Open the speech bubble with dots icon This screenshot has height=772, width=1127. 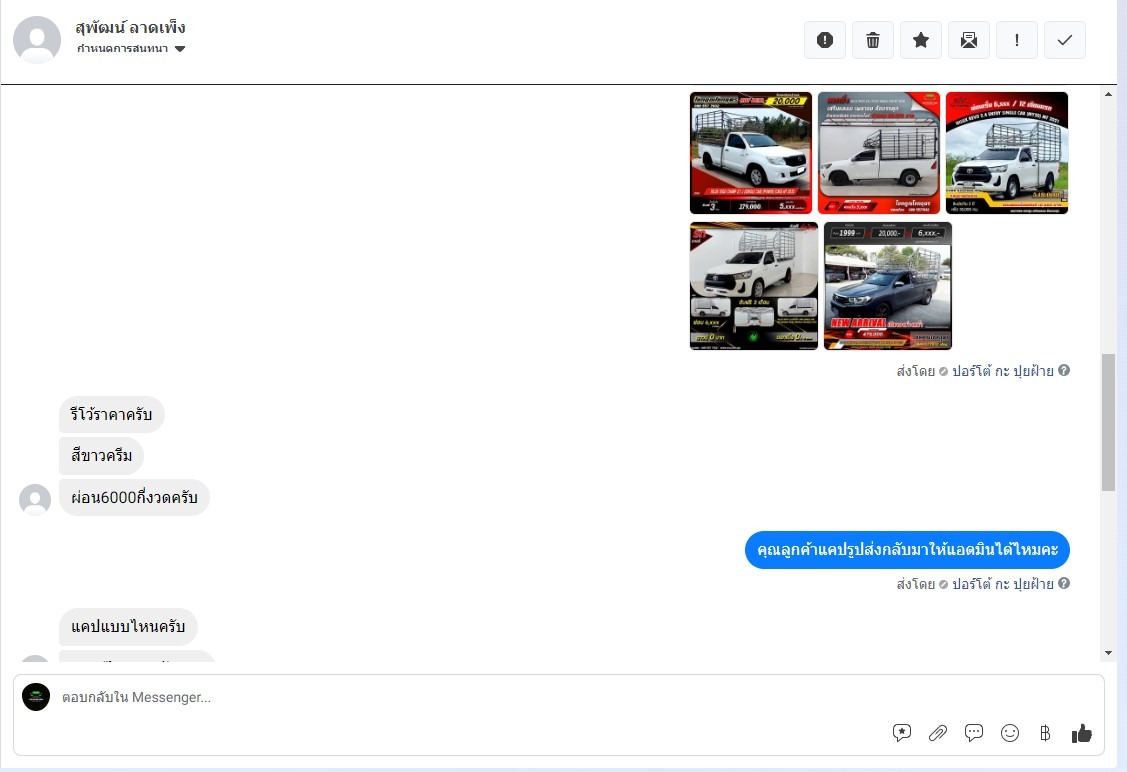coord(974,733)
